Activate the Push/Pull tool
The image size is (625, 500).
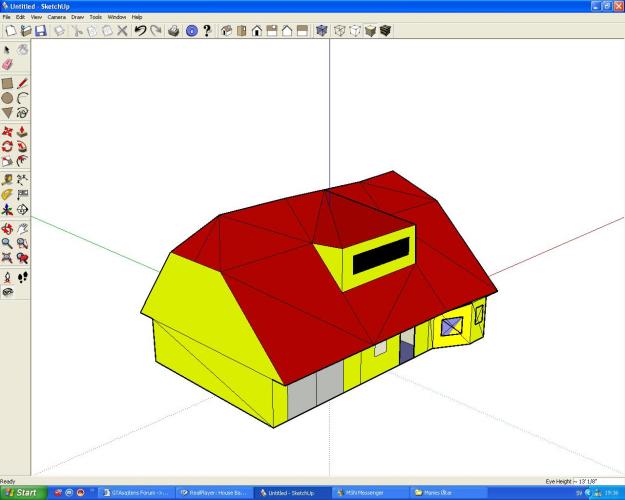22,132
